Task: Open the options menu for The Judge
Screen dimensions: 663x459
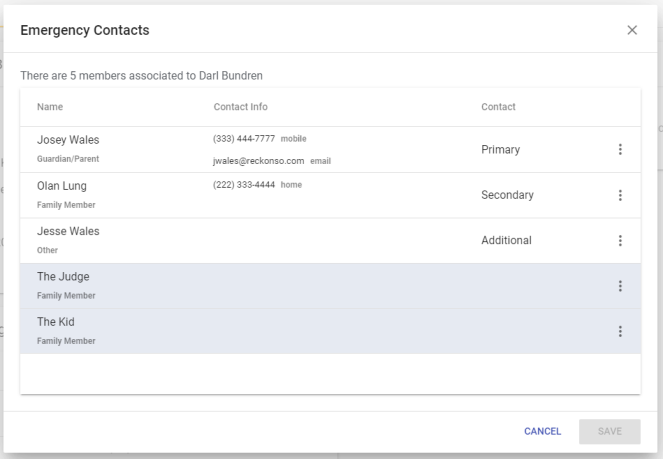Action: tap(620, 286)
